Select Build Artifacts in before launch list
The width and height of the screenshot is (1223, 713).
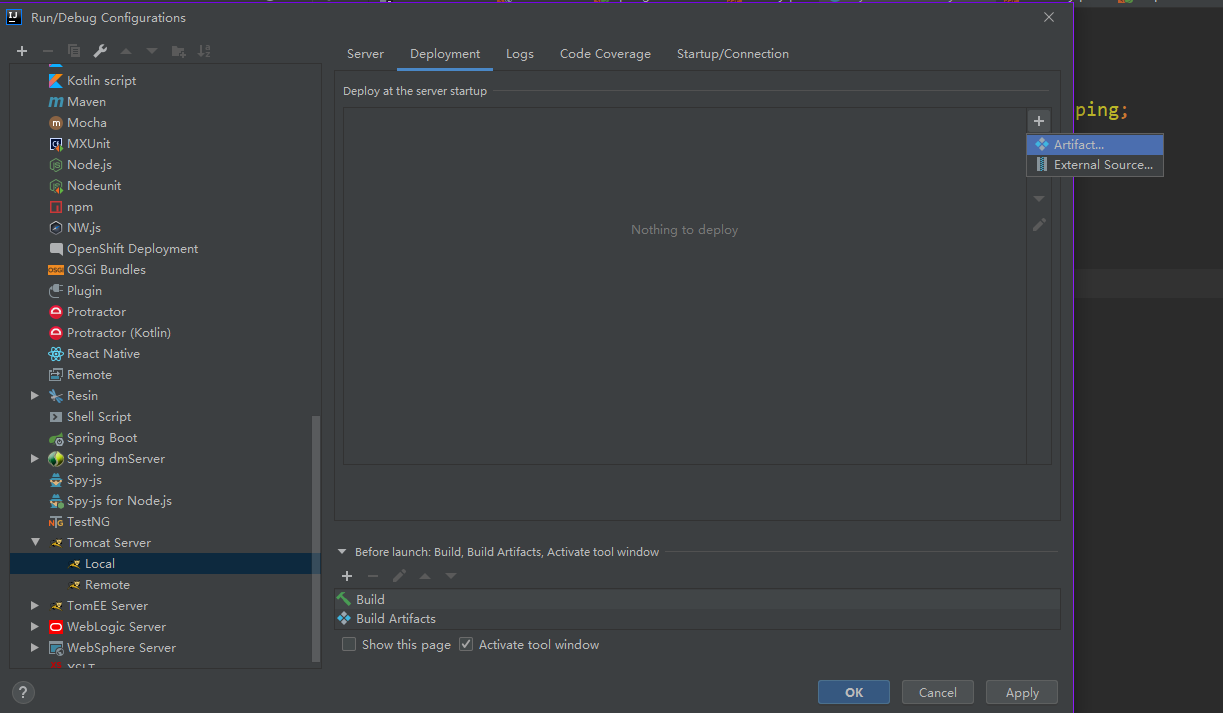(697, 618)
